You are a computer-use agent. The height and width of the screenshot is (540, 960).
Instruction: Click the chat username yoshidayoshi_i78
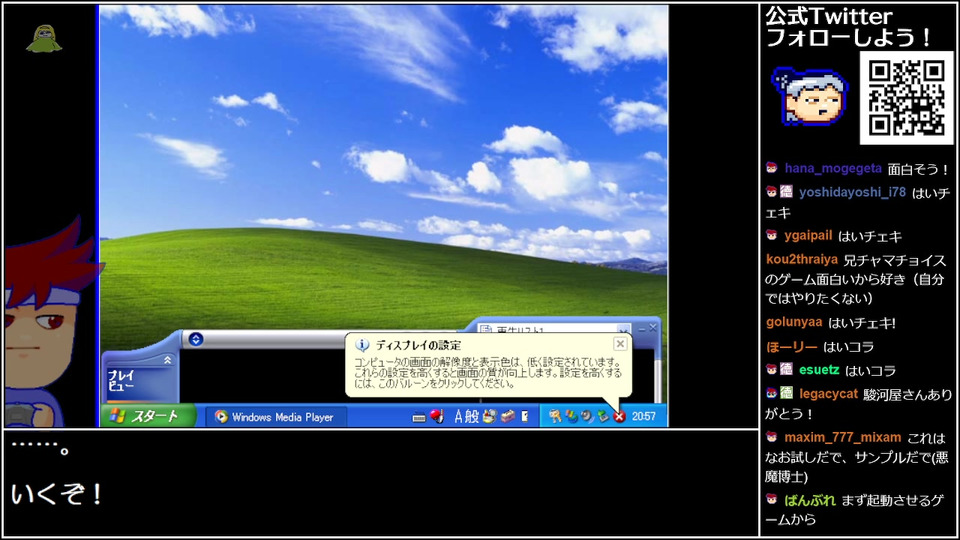point(852,192)
